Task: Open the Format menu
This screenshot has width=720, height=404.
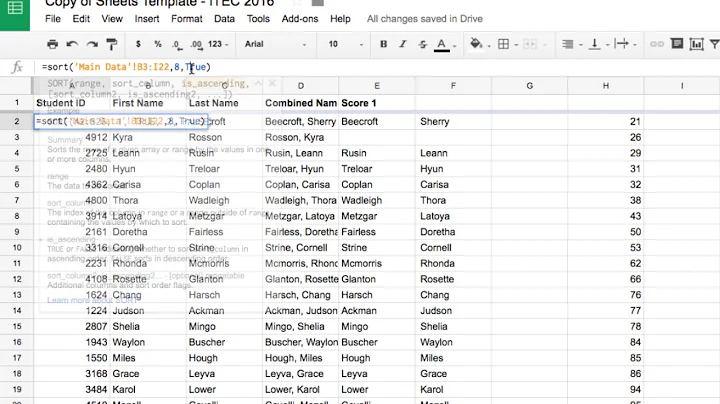Action: 186,19
